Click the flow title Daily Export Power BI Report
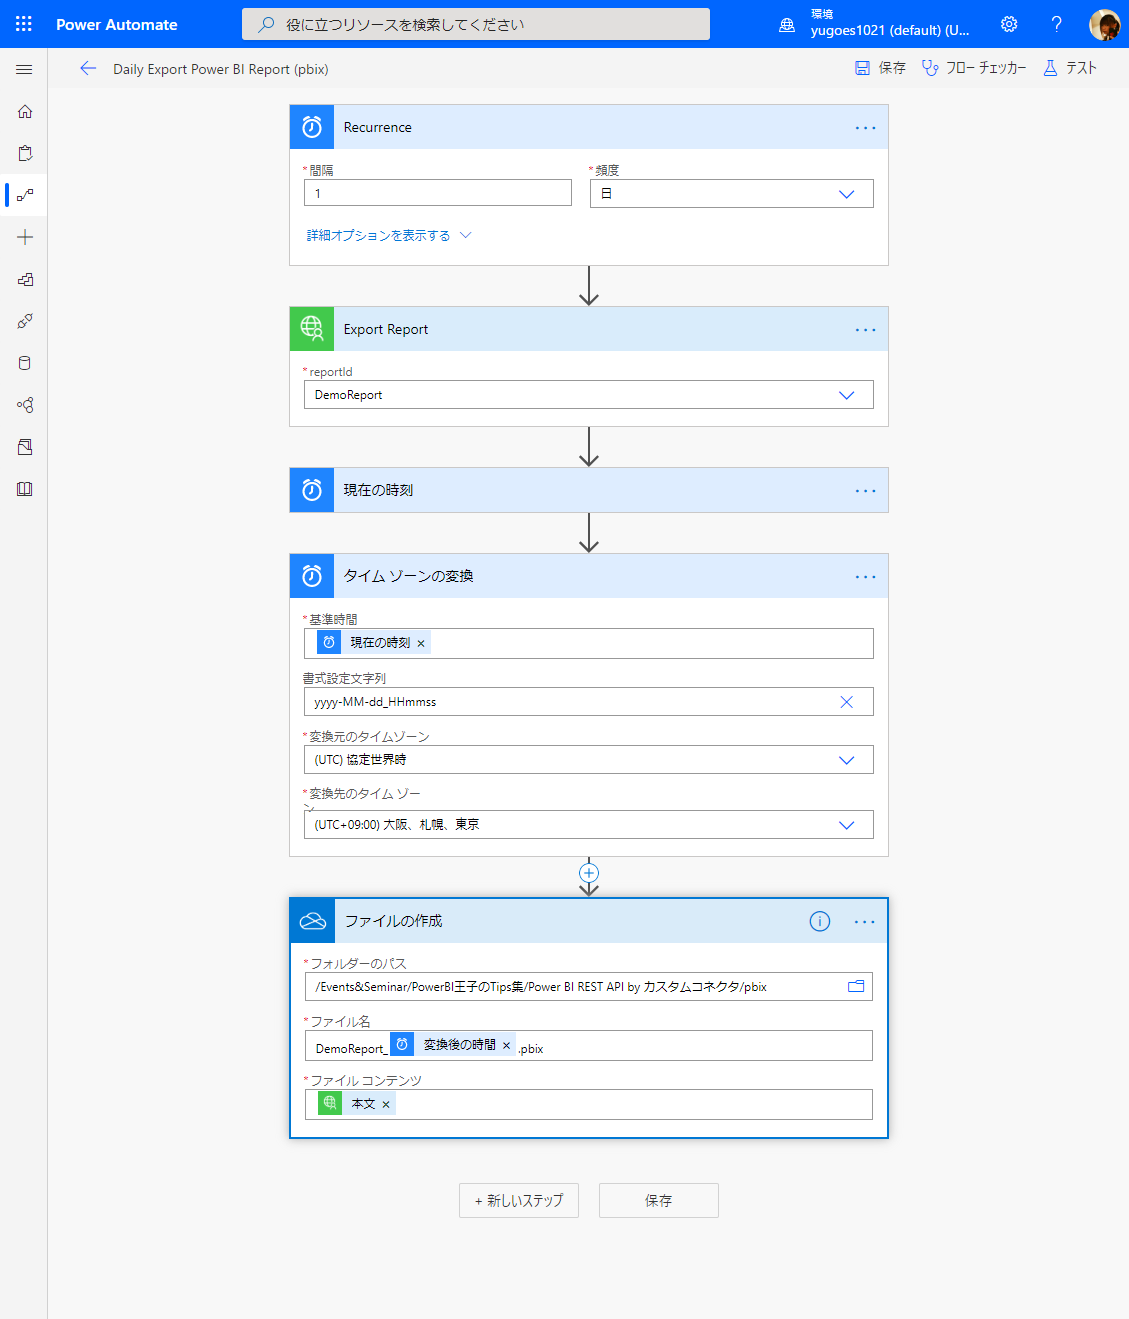Screen dimensions: 1129x1319 coord(221,69)
